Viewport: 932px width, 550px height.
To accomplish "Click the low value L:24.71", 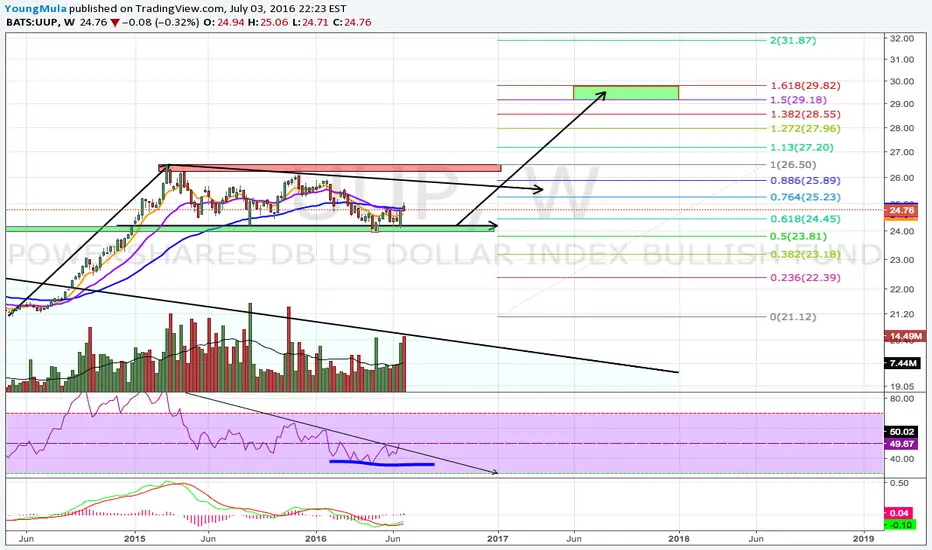I will click(x=310, y=23).
